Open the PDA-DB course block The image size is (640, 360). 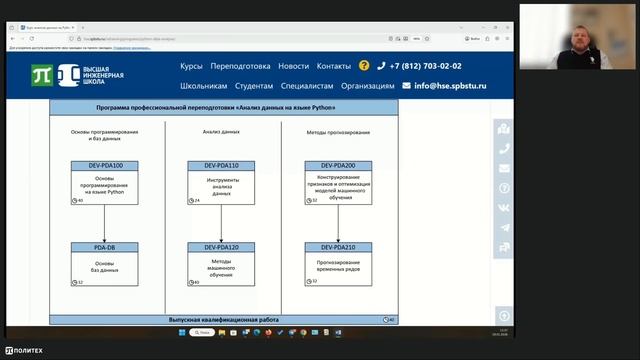(x=104, y=264)
